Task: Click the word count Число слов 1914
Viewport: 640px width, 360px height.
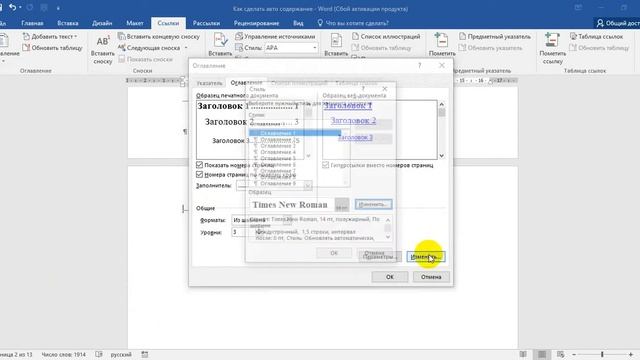Action: pos(63,354)
